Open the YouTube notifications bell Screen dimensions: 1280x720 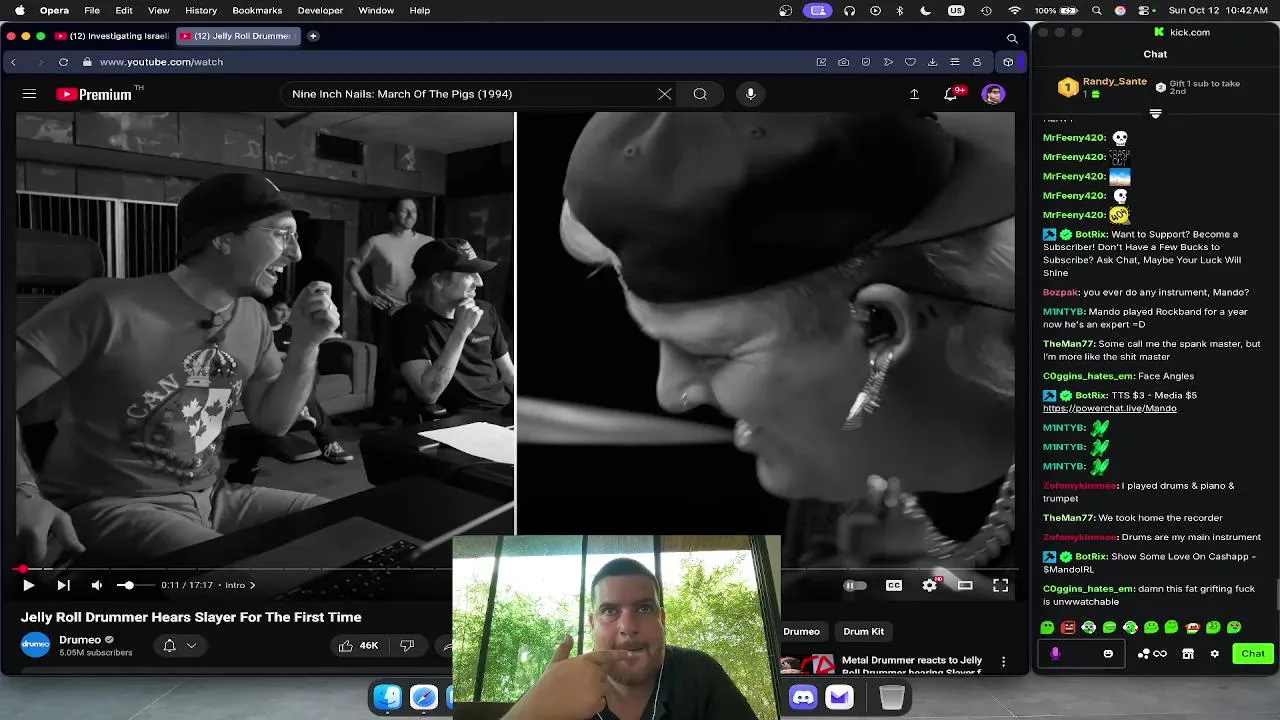pos(951,94)
